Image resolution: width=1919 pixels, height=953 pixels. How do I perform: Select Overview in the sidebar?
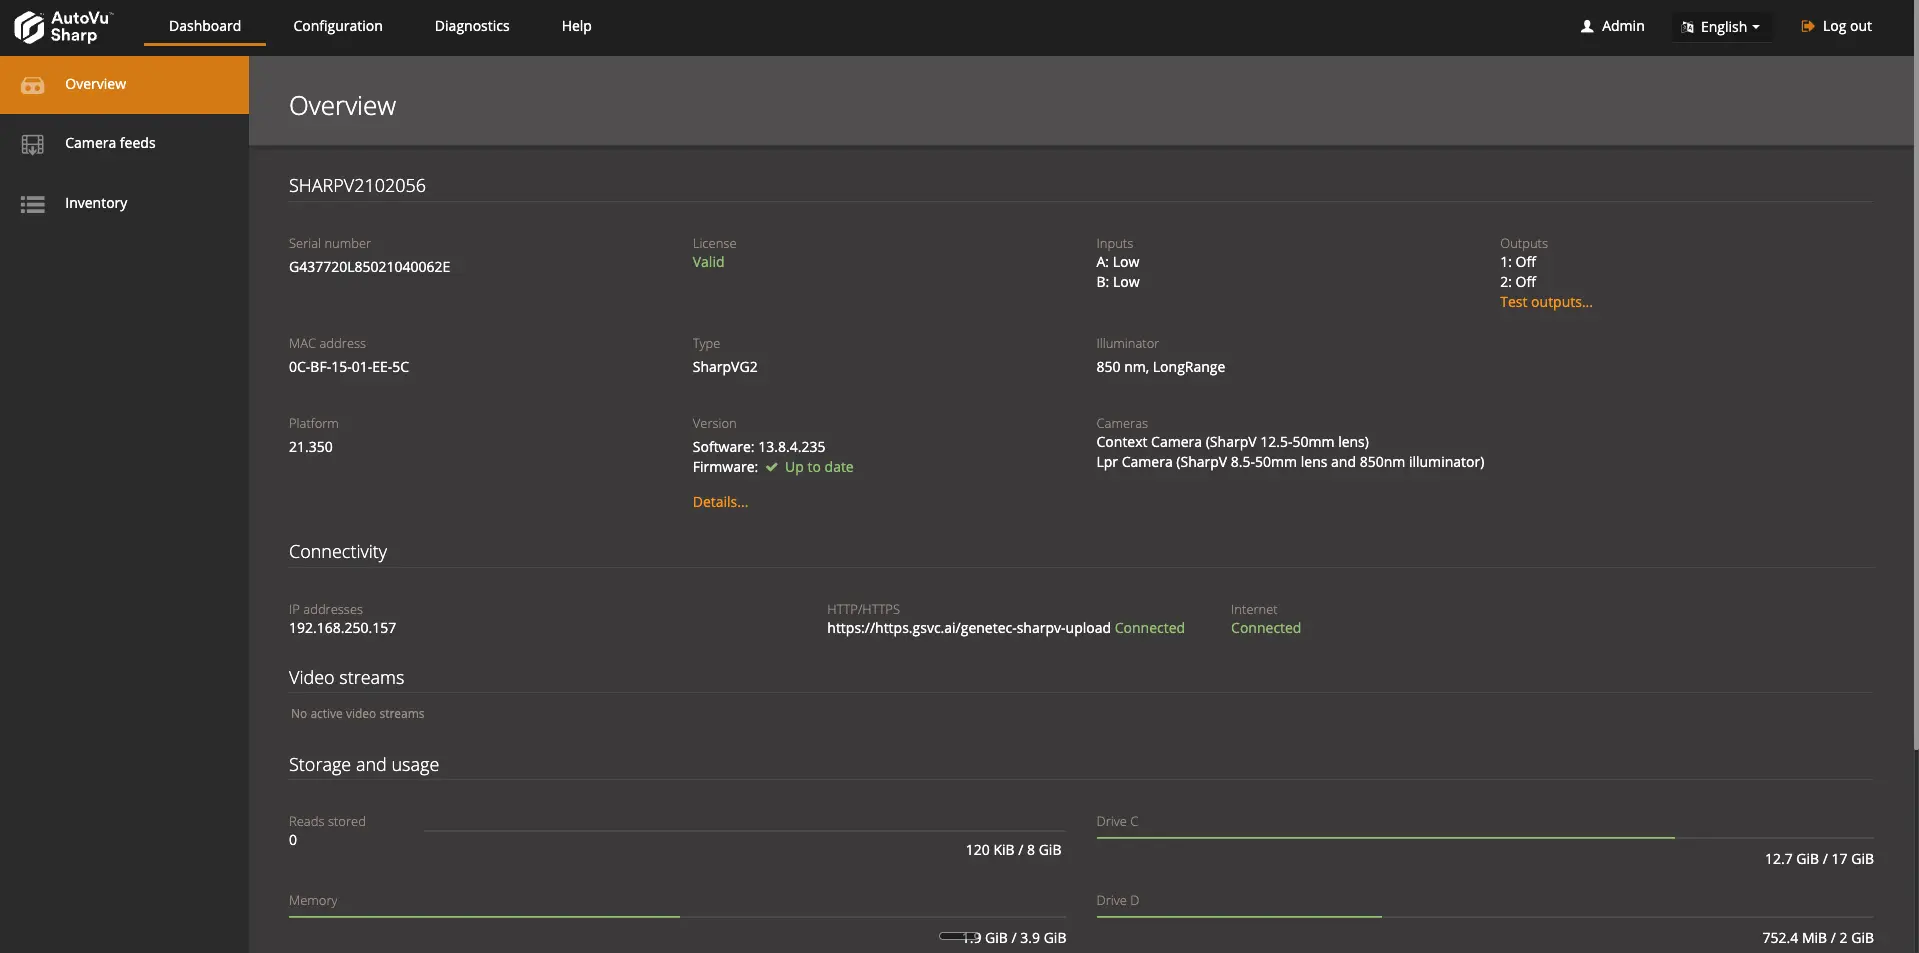pyautogui.click(x=124, y=85)
